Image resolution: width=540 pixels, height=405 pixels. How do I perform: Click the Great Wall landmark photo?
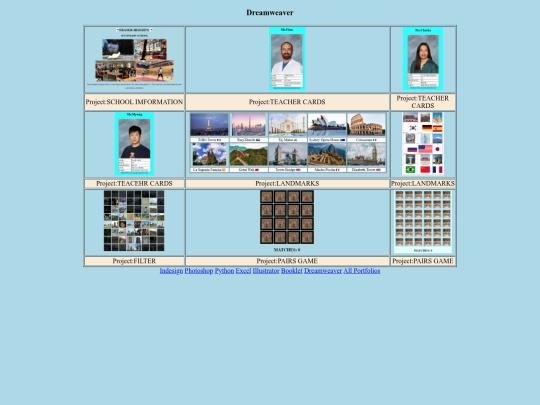pos(248,154)
